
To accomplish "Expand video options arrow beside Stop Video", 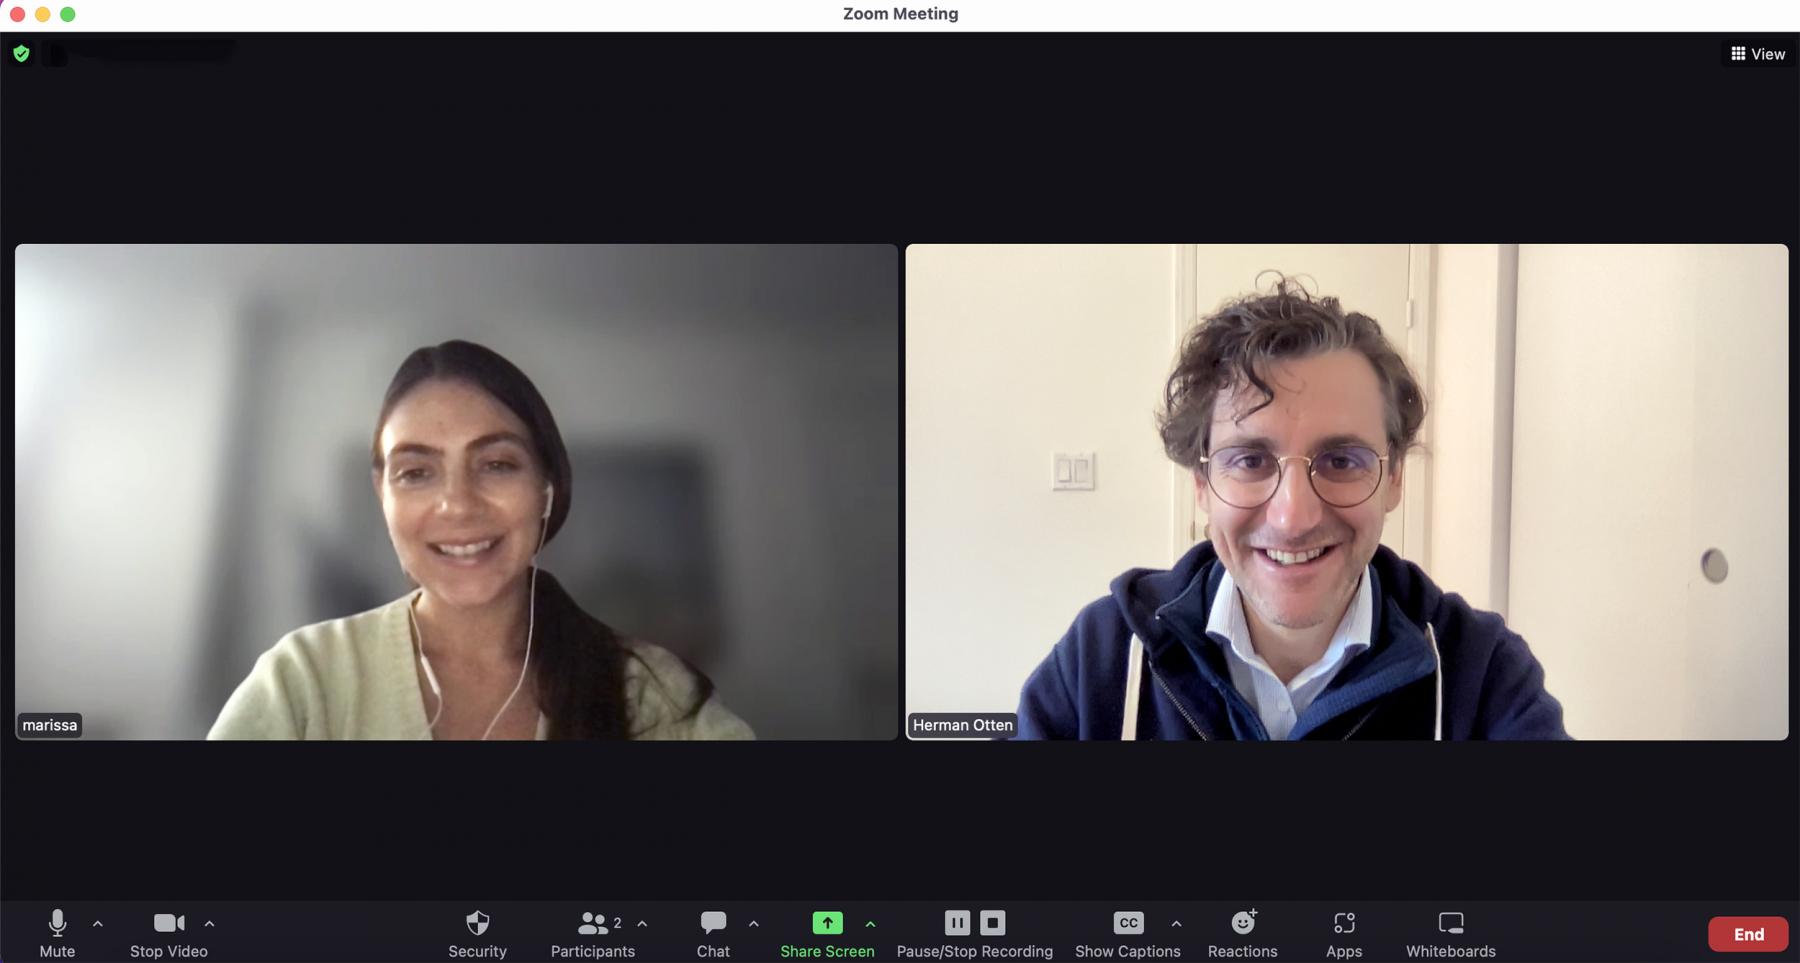I will pyautogui.click(x=209, y=924).
